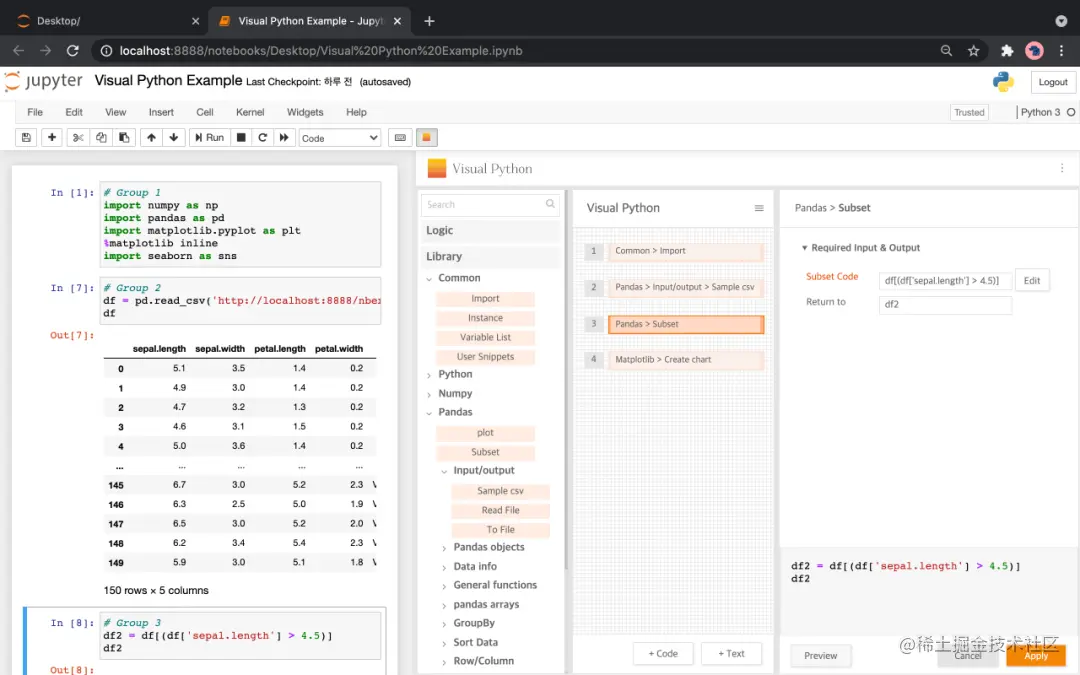Open Chrome three-dot menu
This screenshot has height=675, width=1080.
[1061, 50]
